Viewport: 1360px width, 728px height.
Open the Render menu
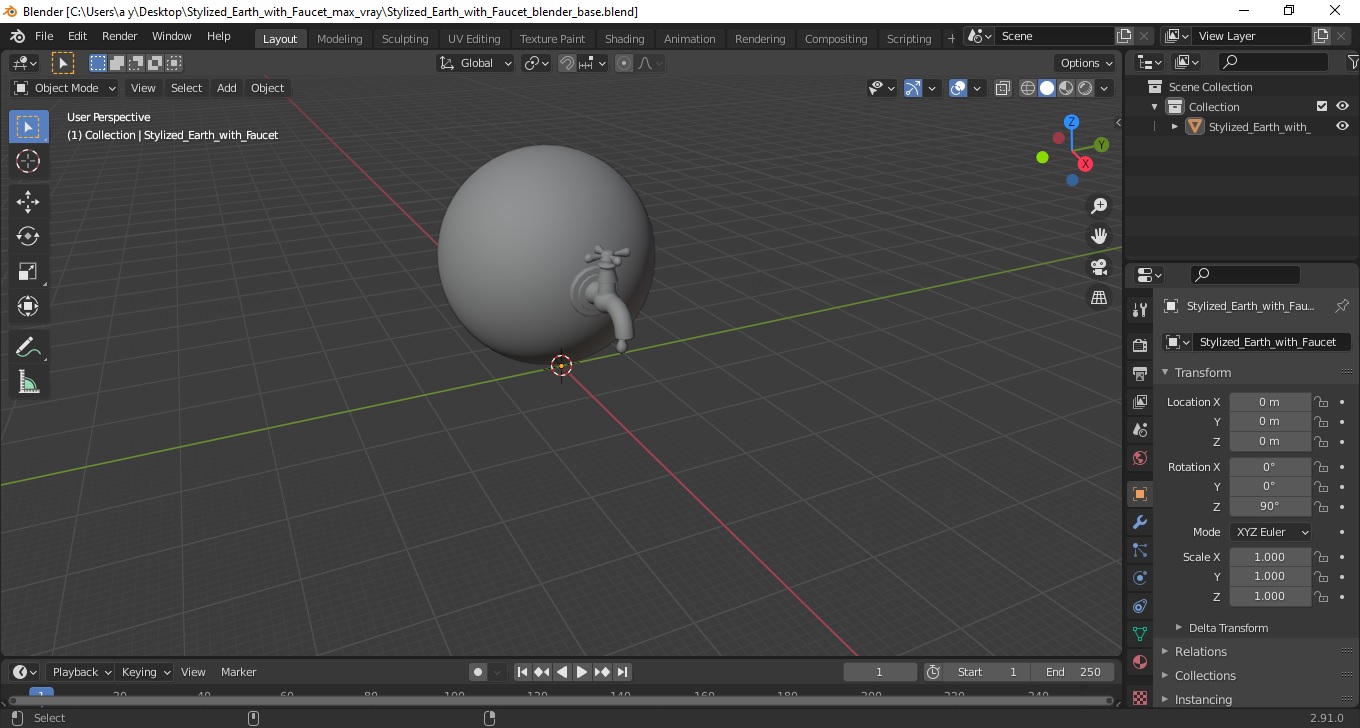coord(120,36)
